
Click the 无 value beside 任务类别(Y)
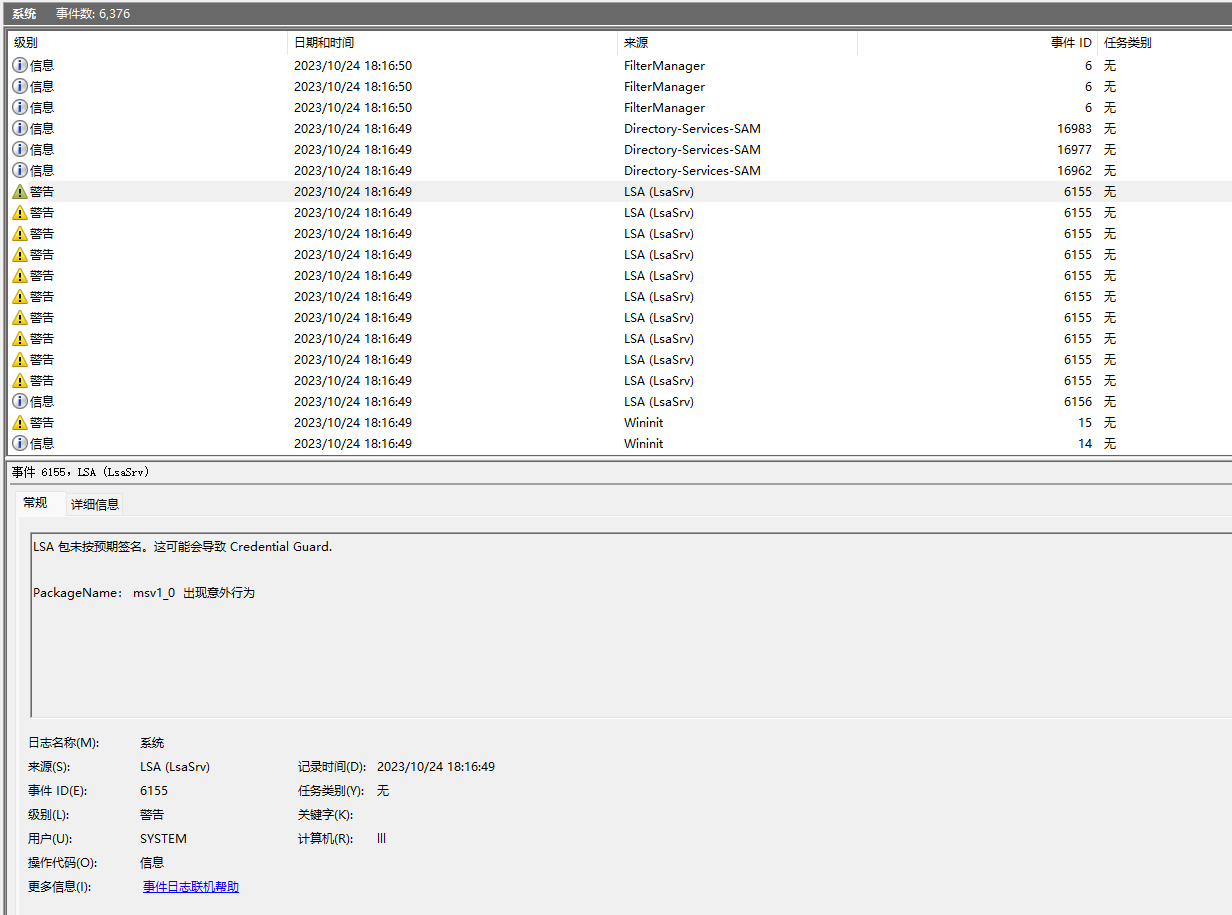(383, 791)
